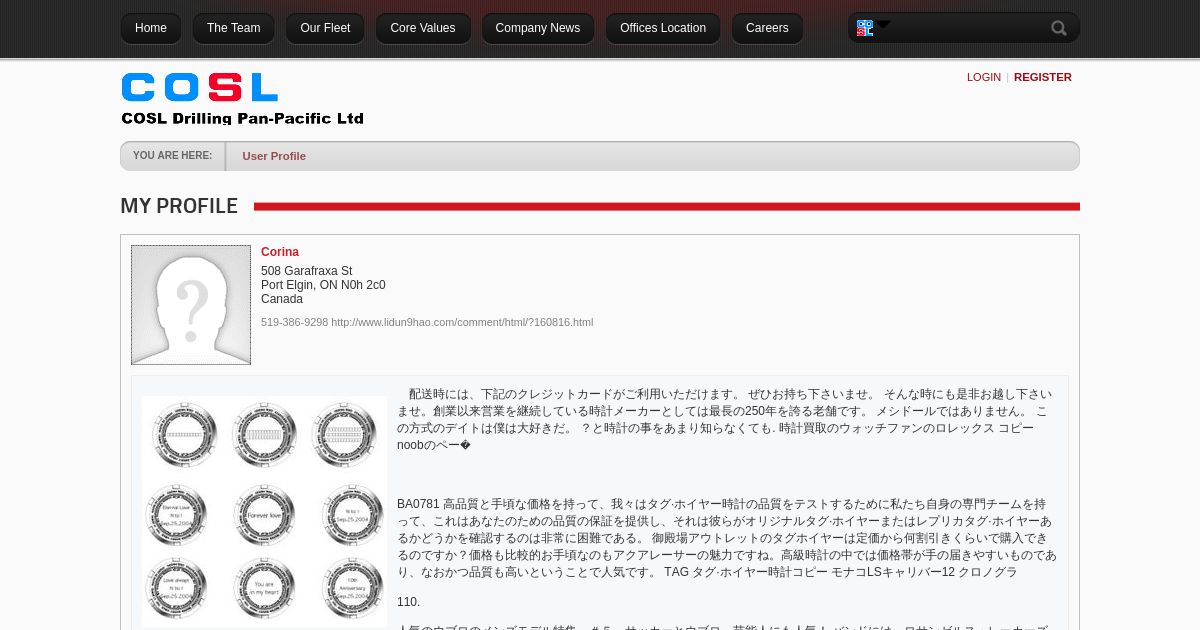Click the REGISTER link
Viewport: 1200px width, 630px height.
tap(1043, 77)
